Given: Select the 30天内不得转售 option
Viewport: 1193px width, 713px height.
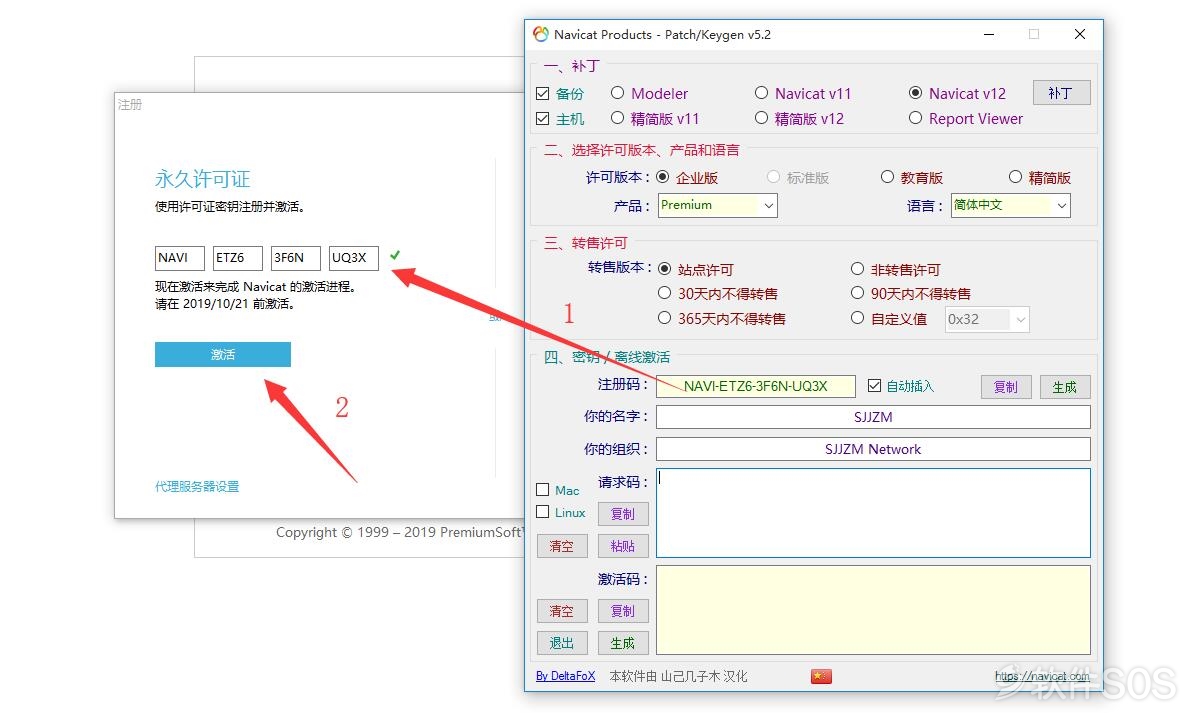Looking at the screenshot, I should point(664,293).
